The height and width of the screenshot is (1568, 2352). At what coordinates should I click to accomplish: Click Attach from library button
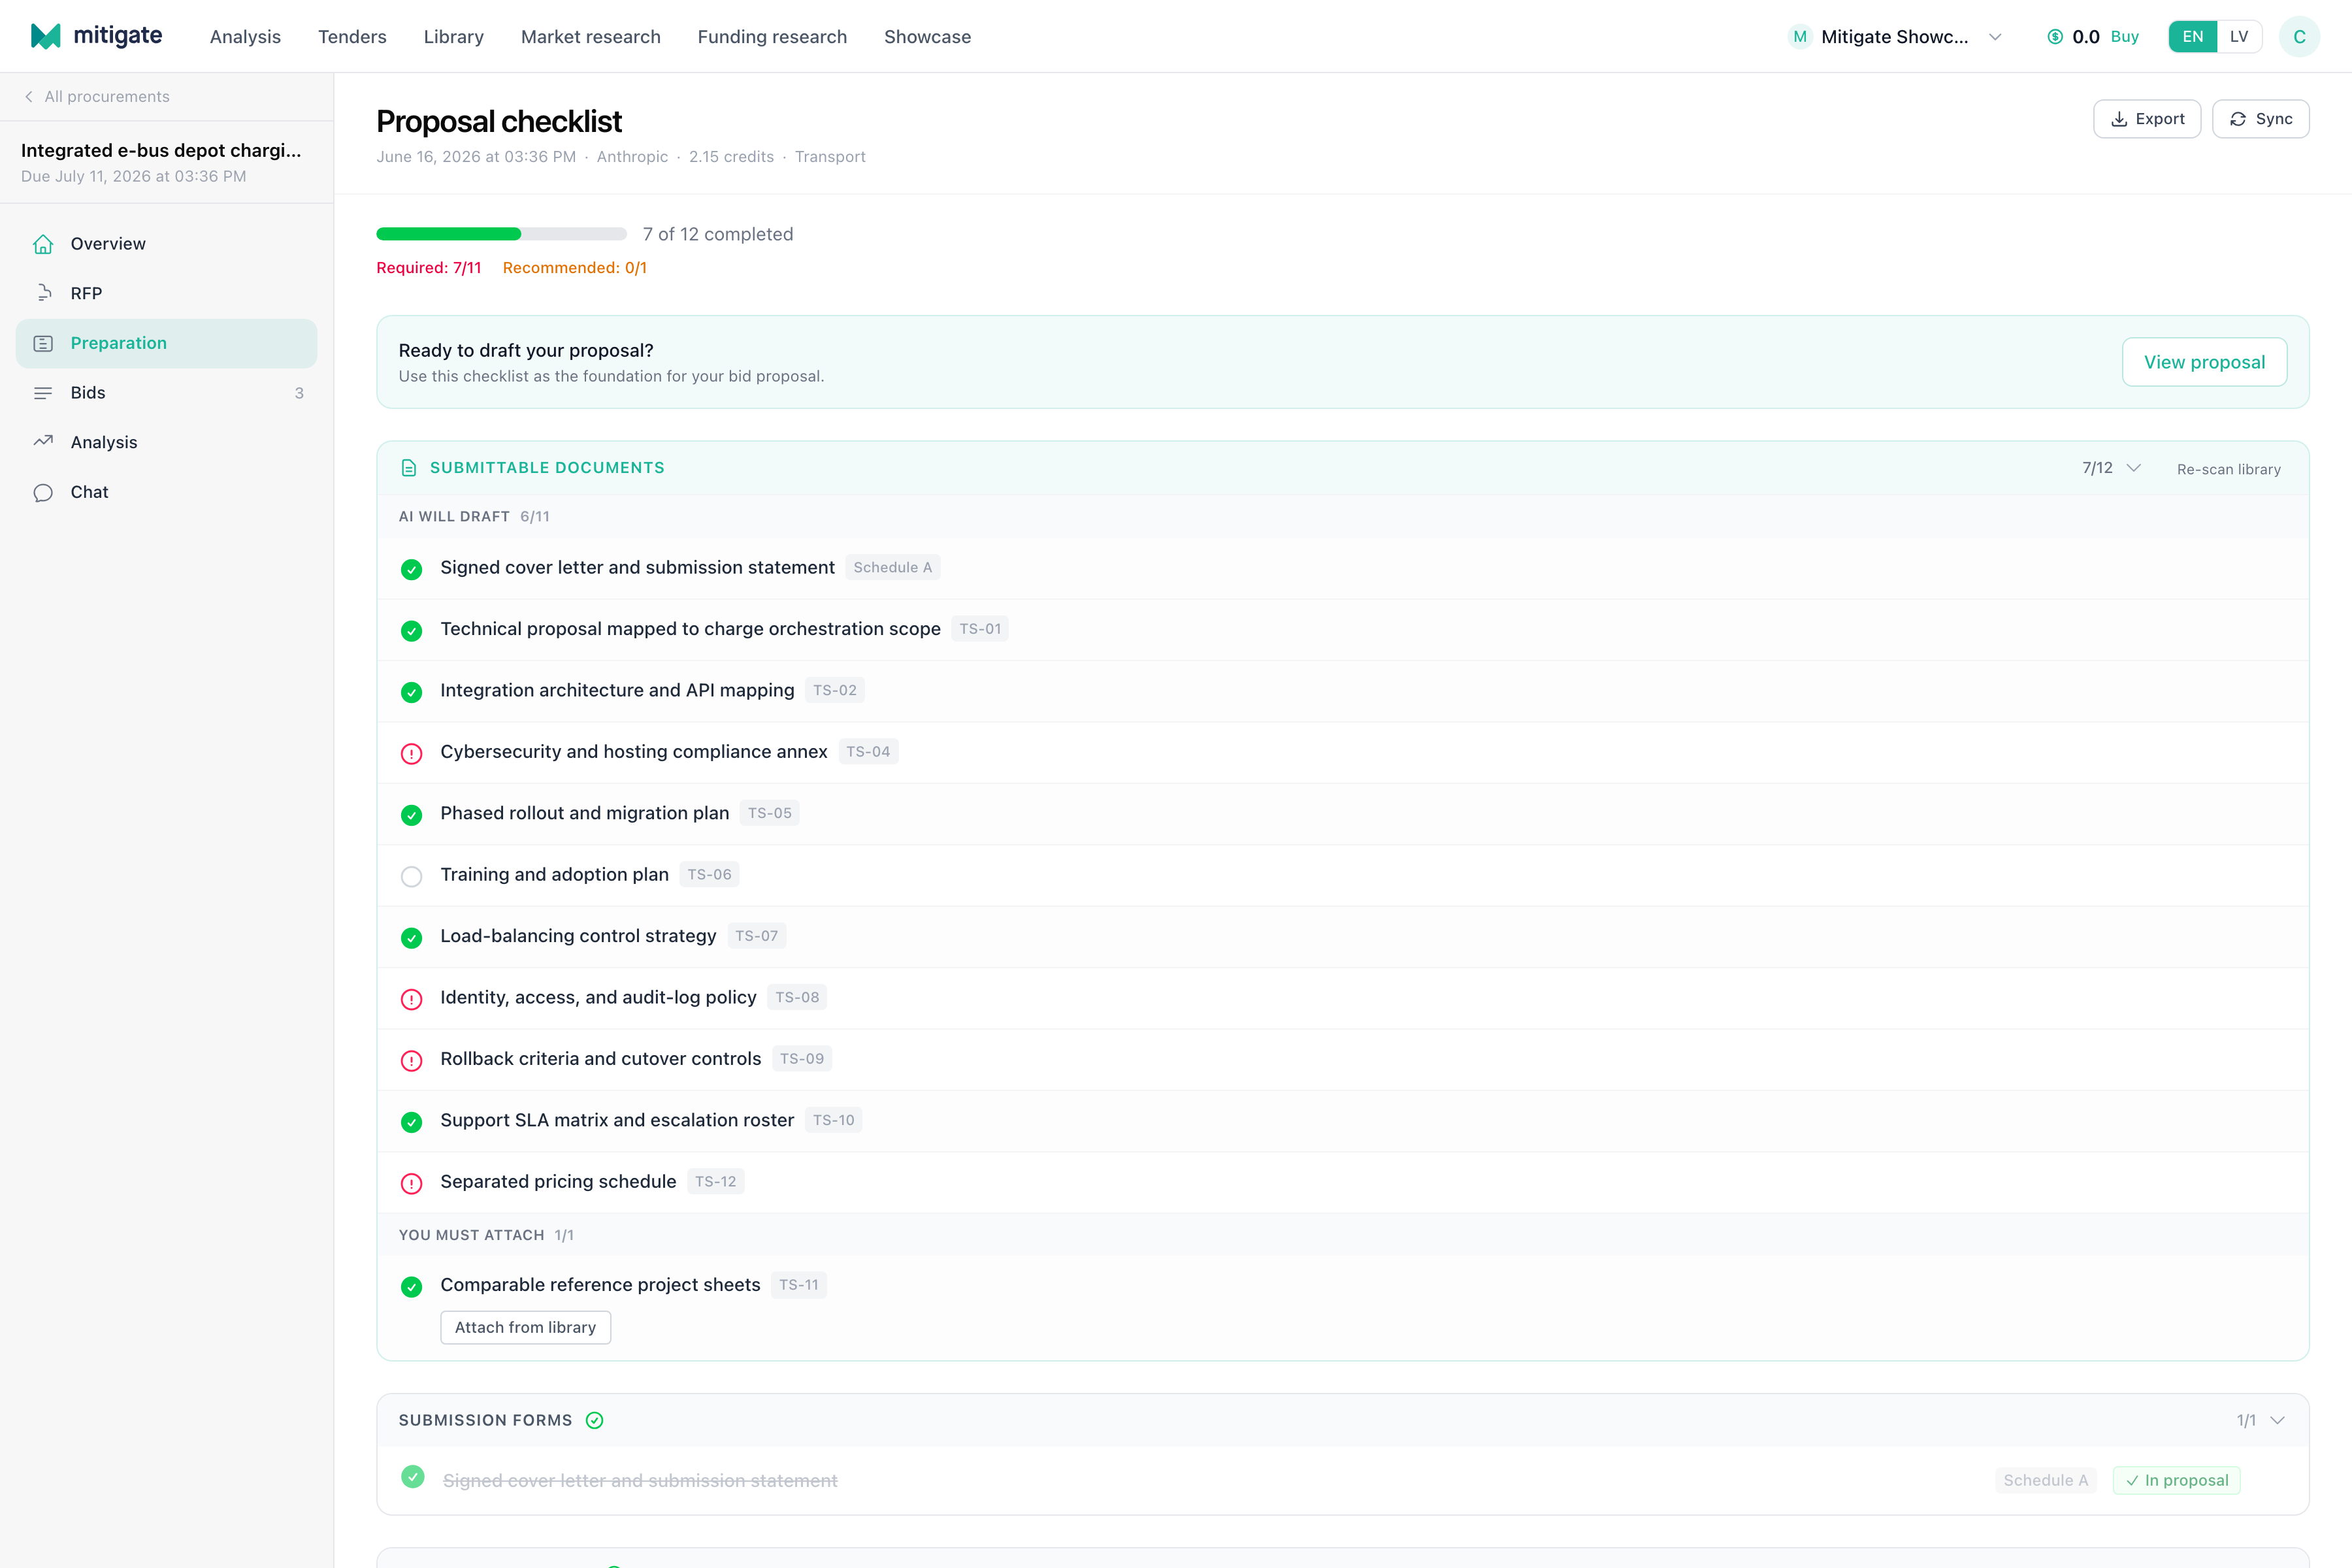coord(525,1327)
